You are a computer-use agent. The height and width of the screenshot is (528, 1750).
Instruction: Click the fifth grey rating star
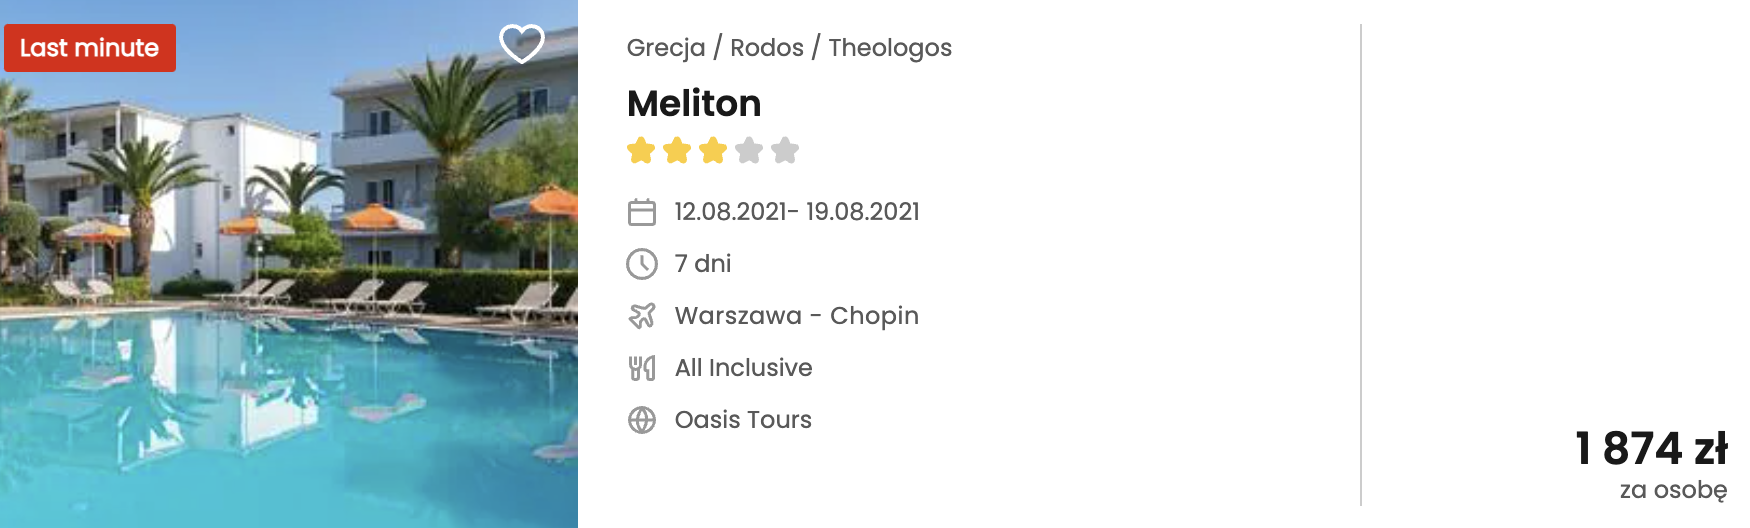[x=785, y=151]
